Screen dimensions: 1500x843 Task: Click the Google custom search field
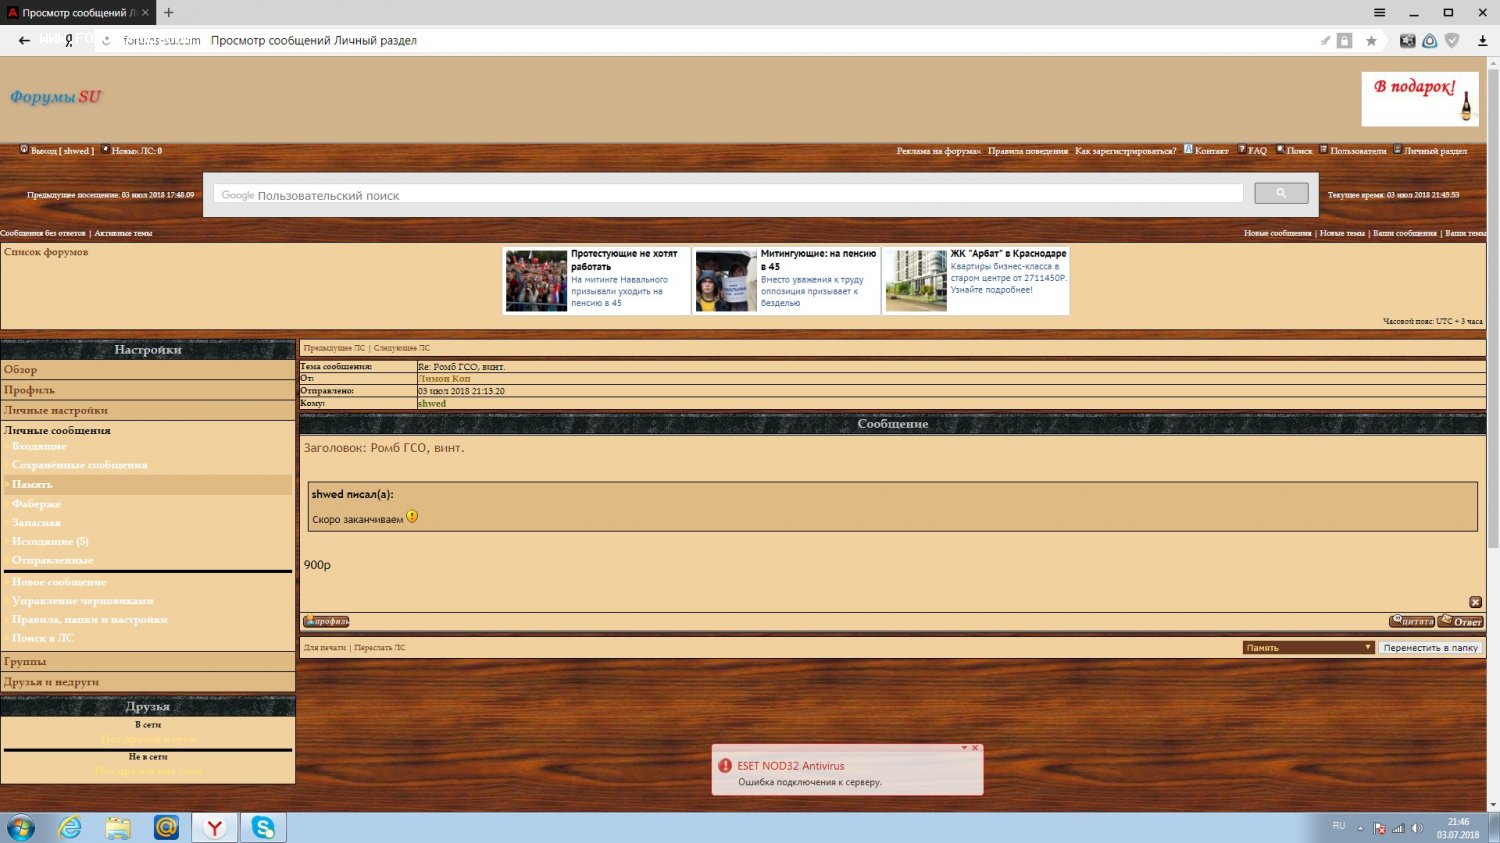728,195
